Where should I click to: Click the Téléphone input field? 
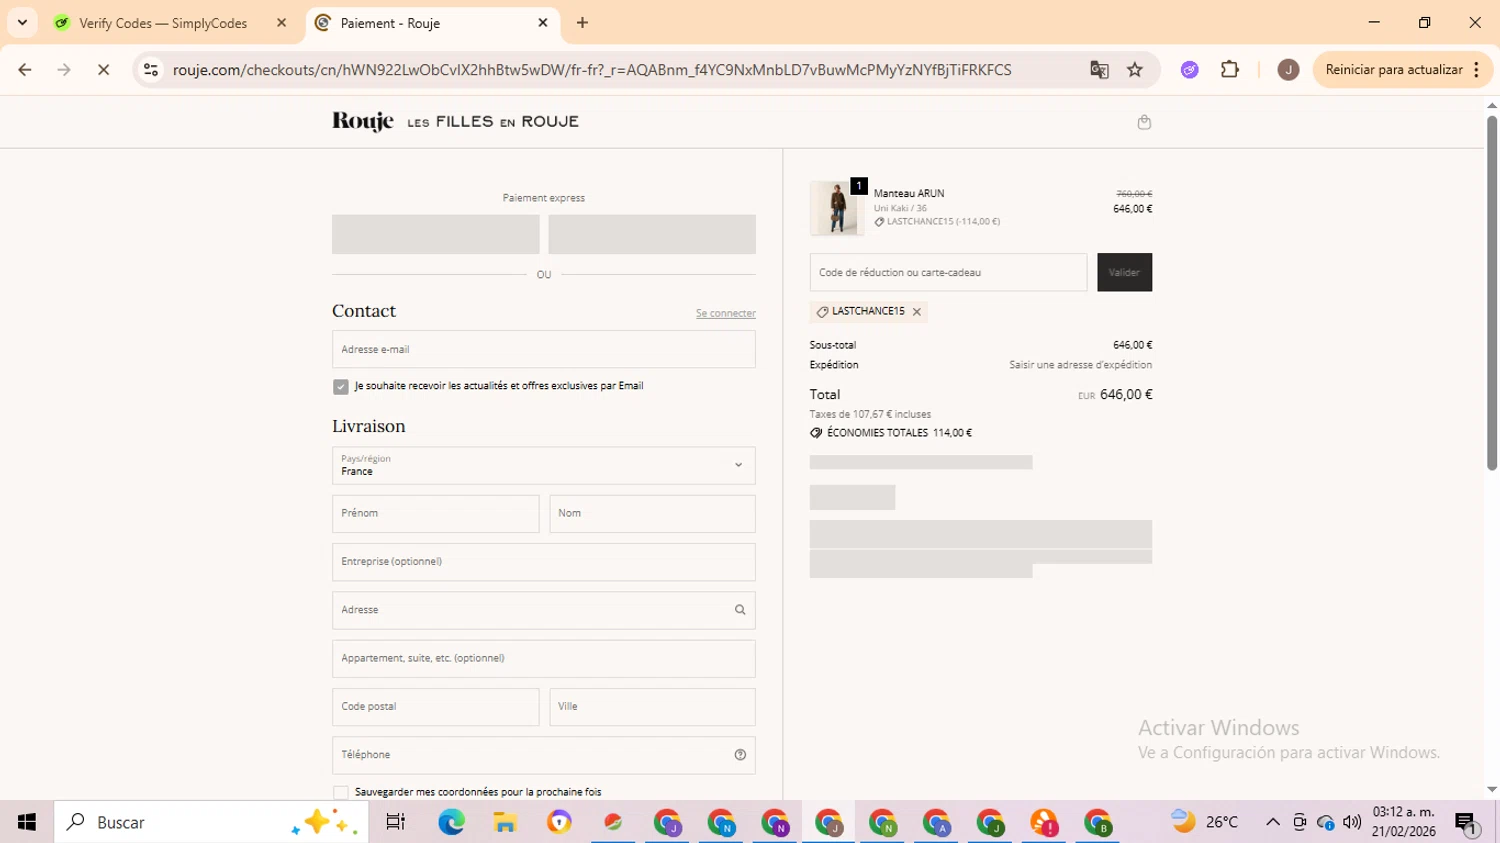coord(544,755)
